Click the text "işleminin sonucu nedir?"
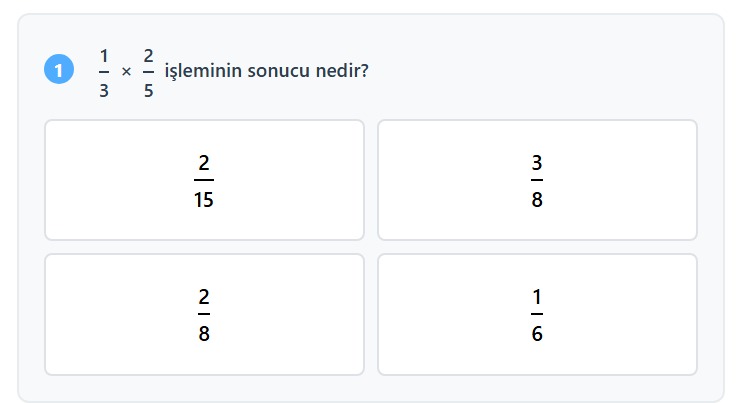The height and width of the screenshot is (403, 740). [x=266, y=72]
